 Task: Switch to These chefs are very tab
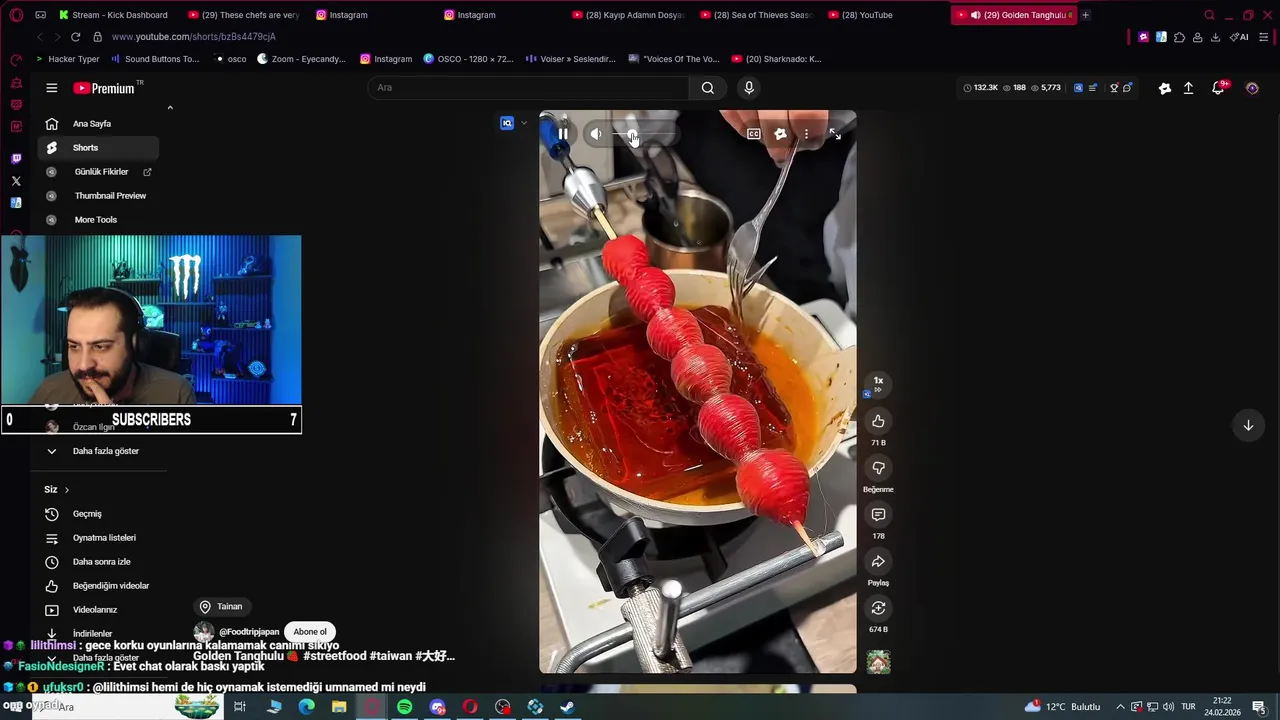tap(244, 15)
